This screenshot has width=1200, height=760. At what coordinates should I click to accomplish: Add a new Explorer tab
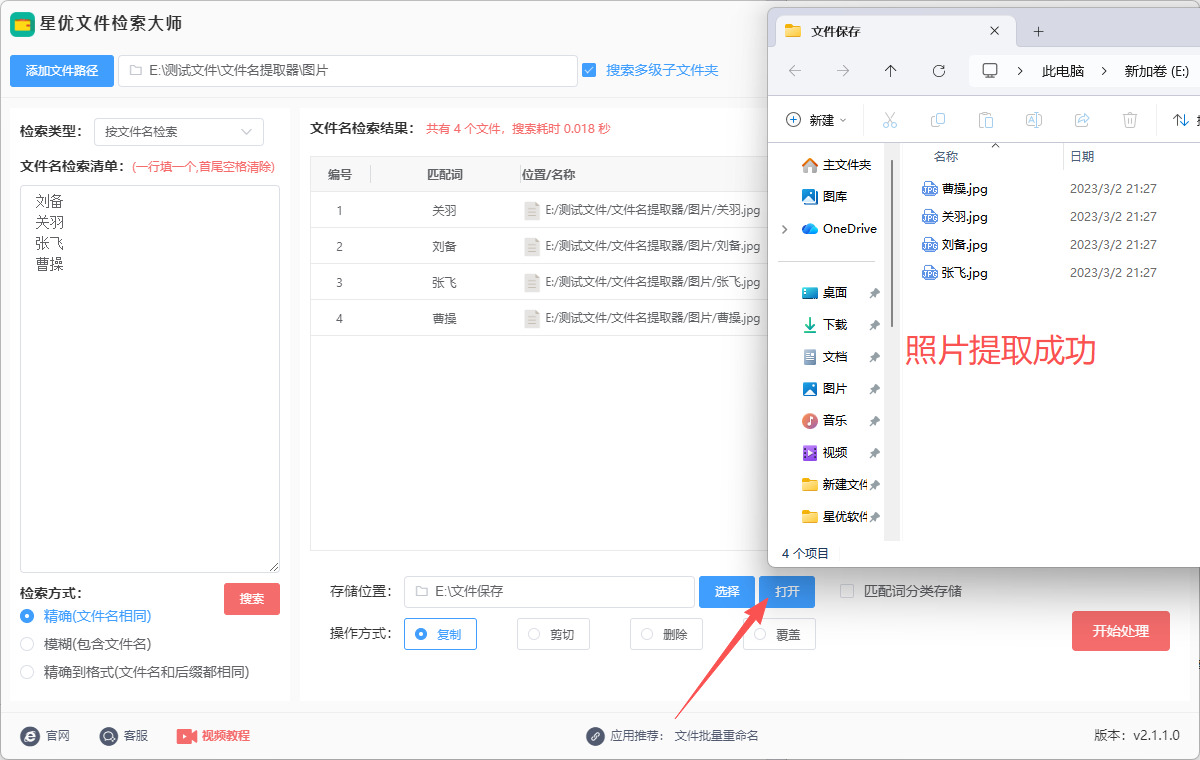[1038, 31]
